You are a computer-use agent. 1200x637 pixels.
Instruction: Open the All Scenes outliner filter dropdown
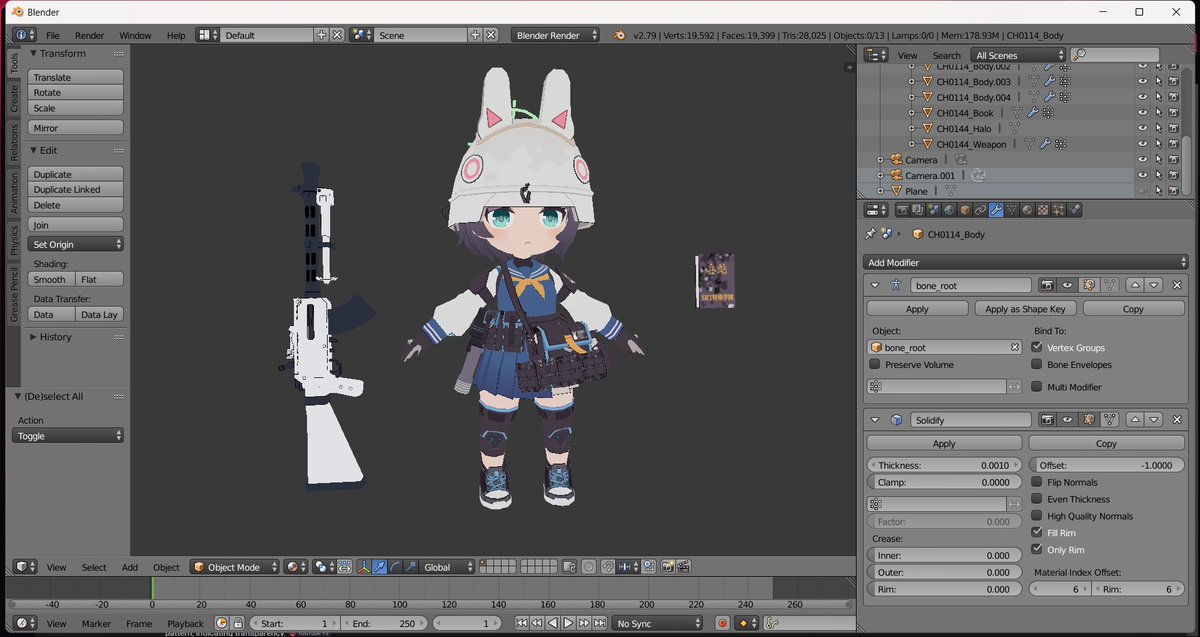(x=1018, y=55)
